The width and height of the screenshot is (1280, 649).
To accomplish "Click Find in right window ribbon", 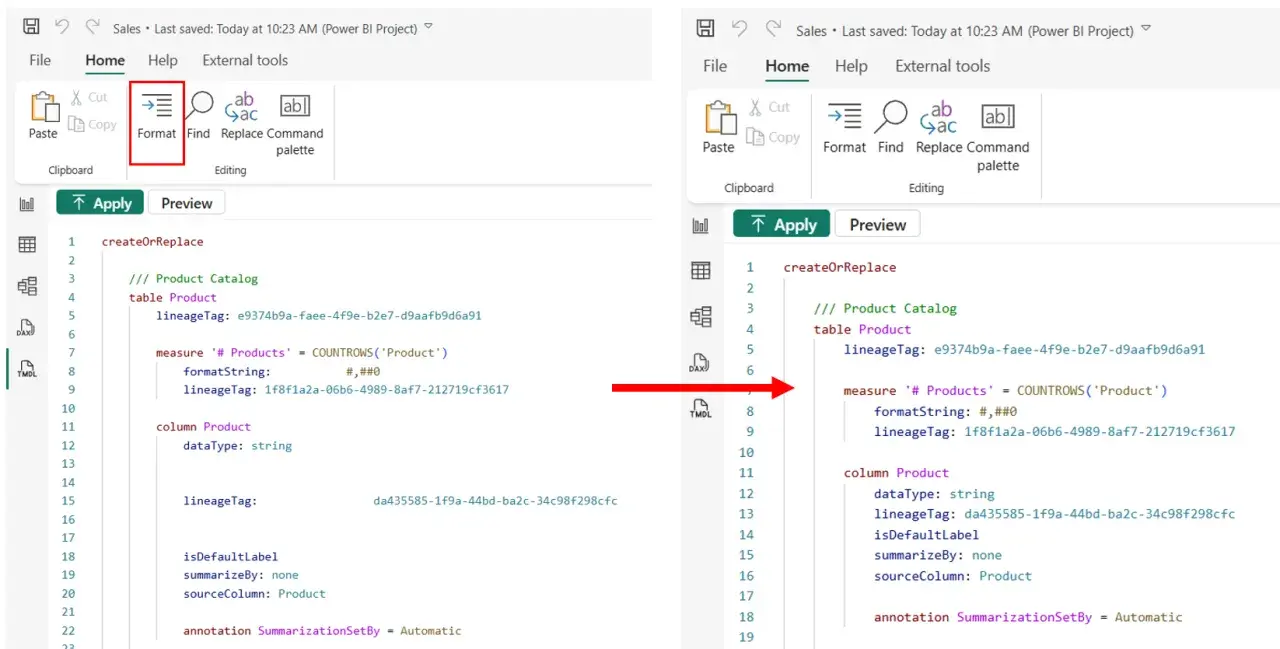I will [890, 127].
